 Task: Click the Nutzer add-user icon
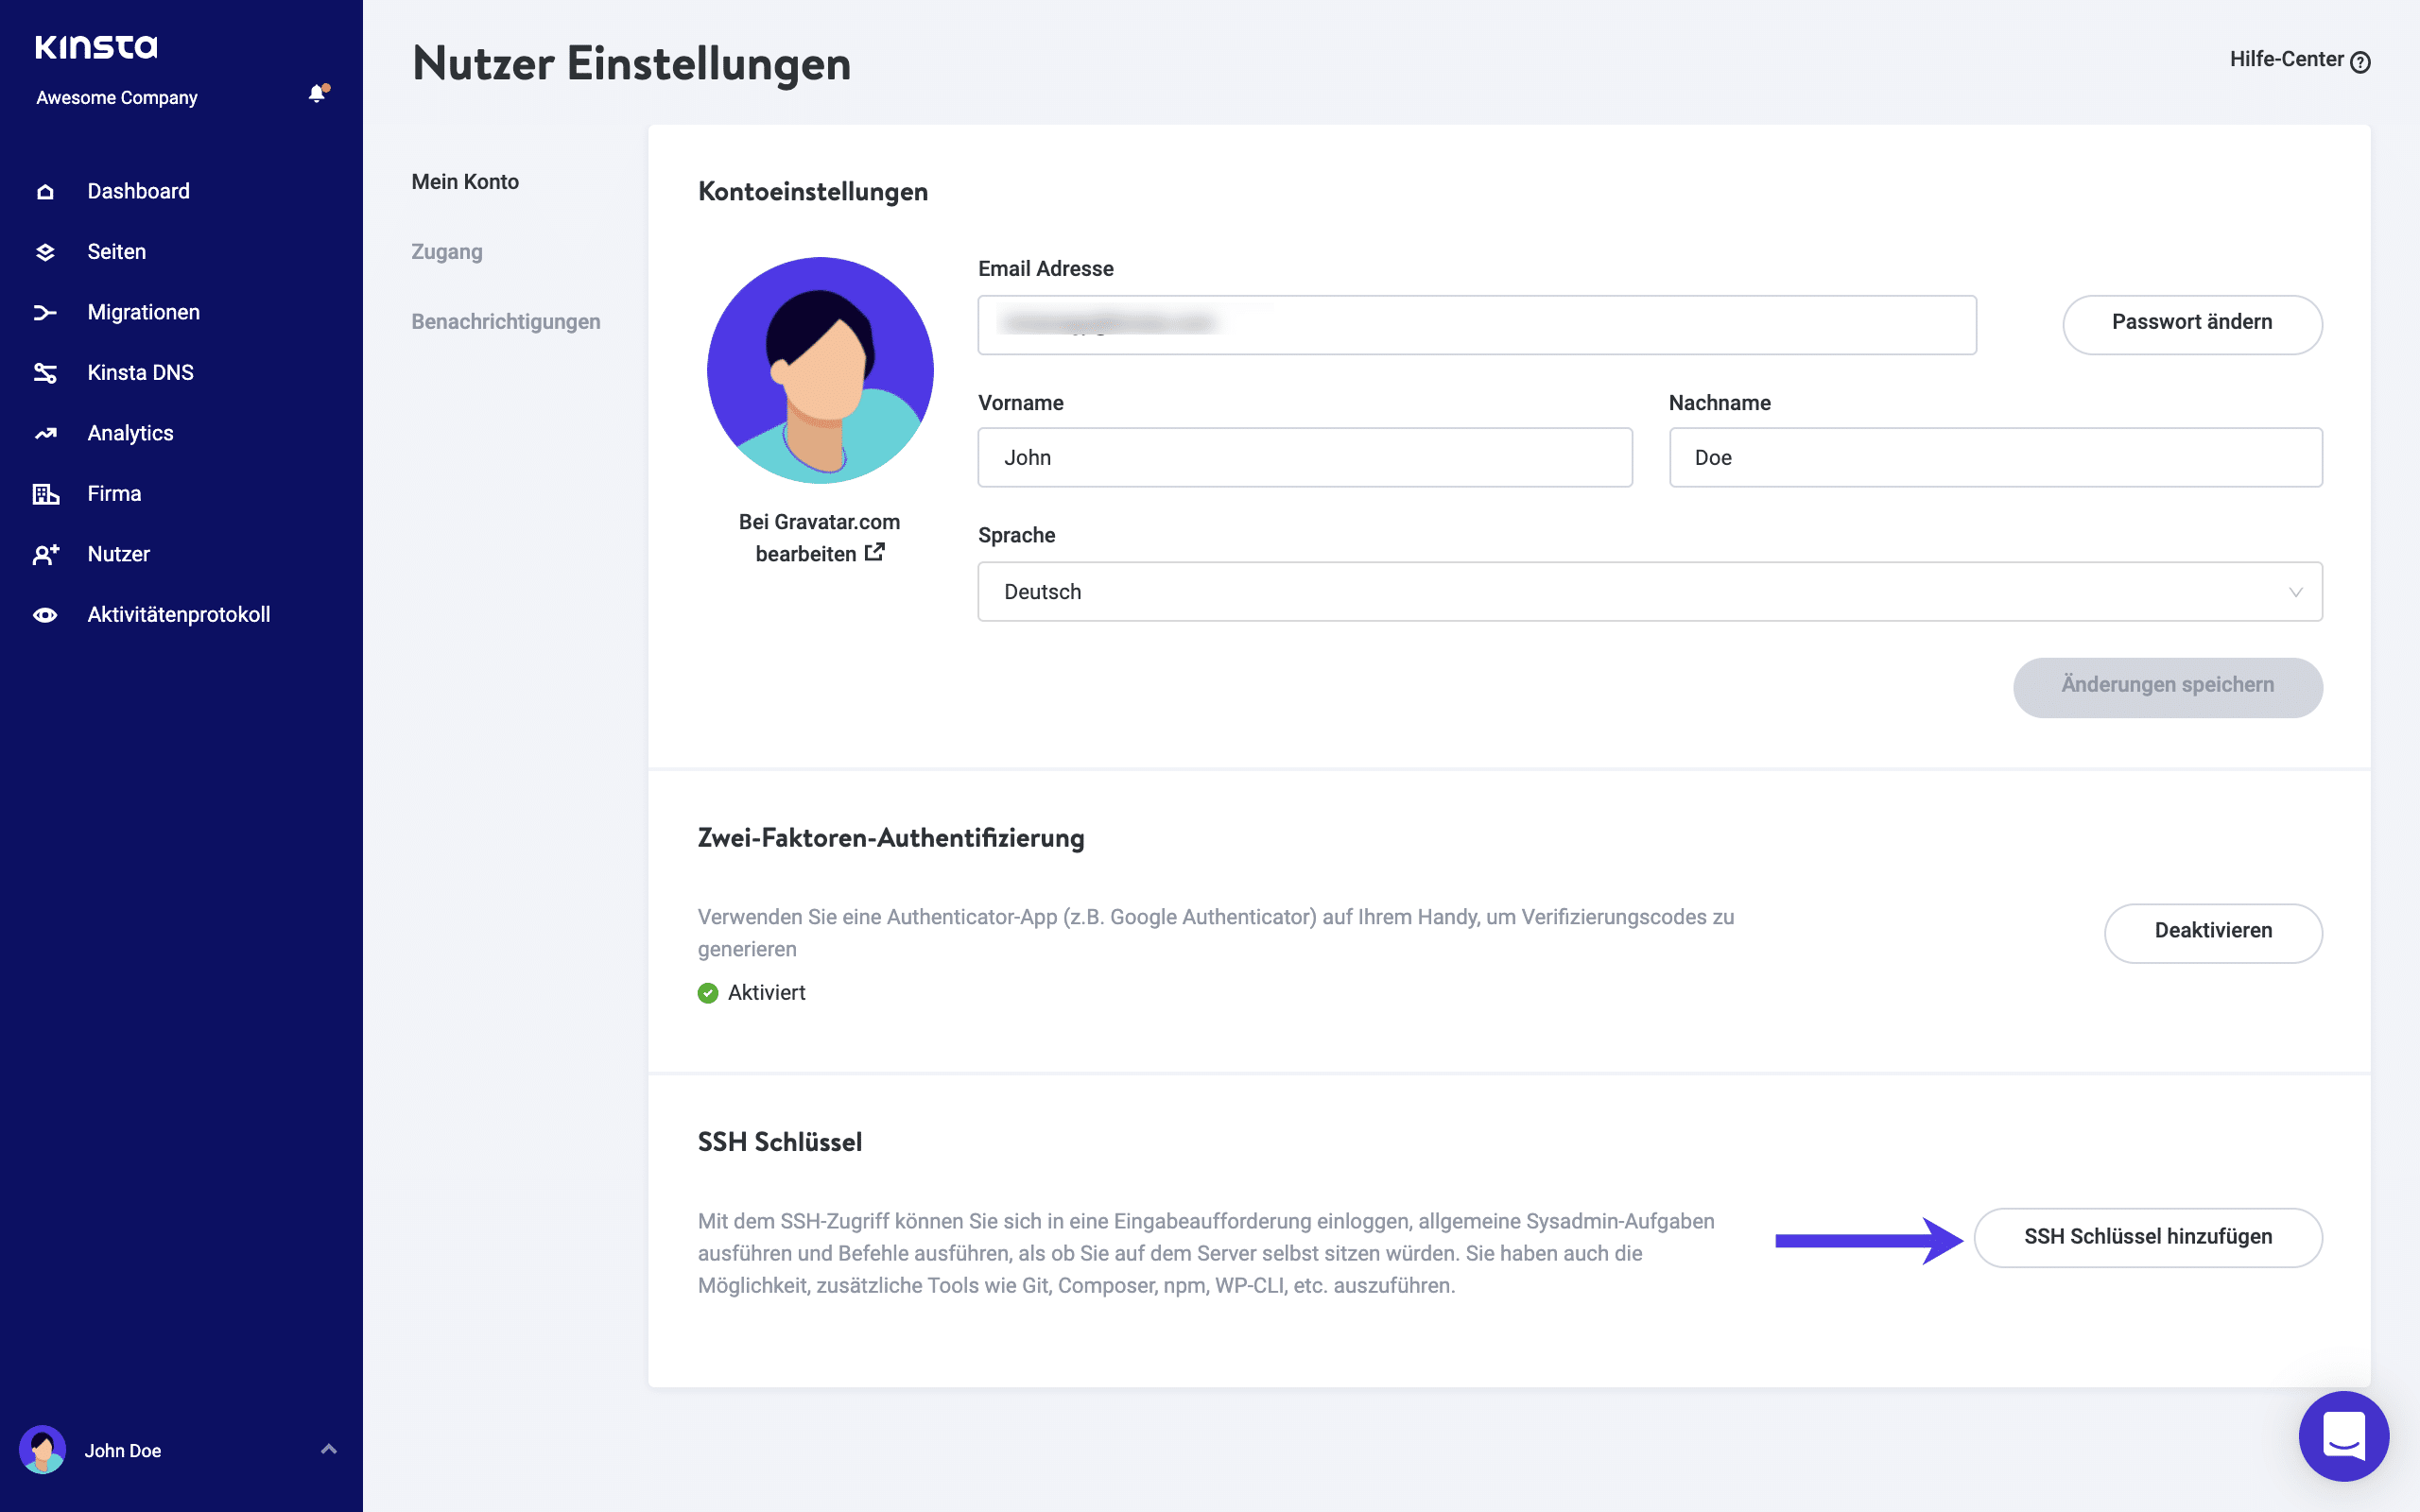click(x=45, y=554)
